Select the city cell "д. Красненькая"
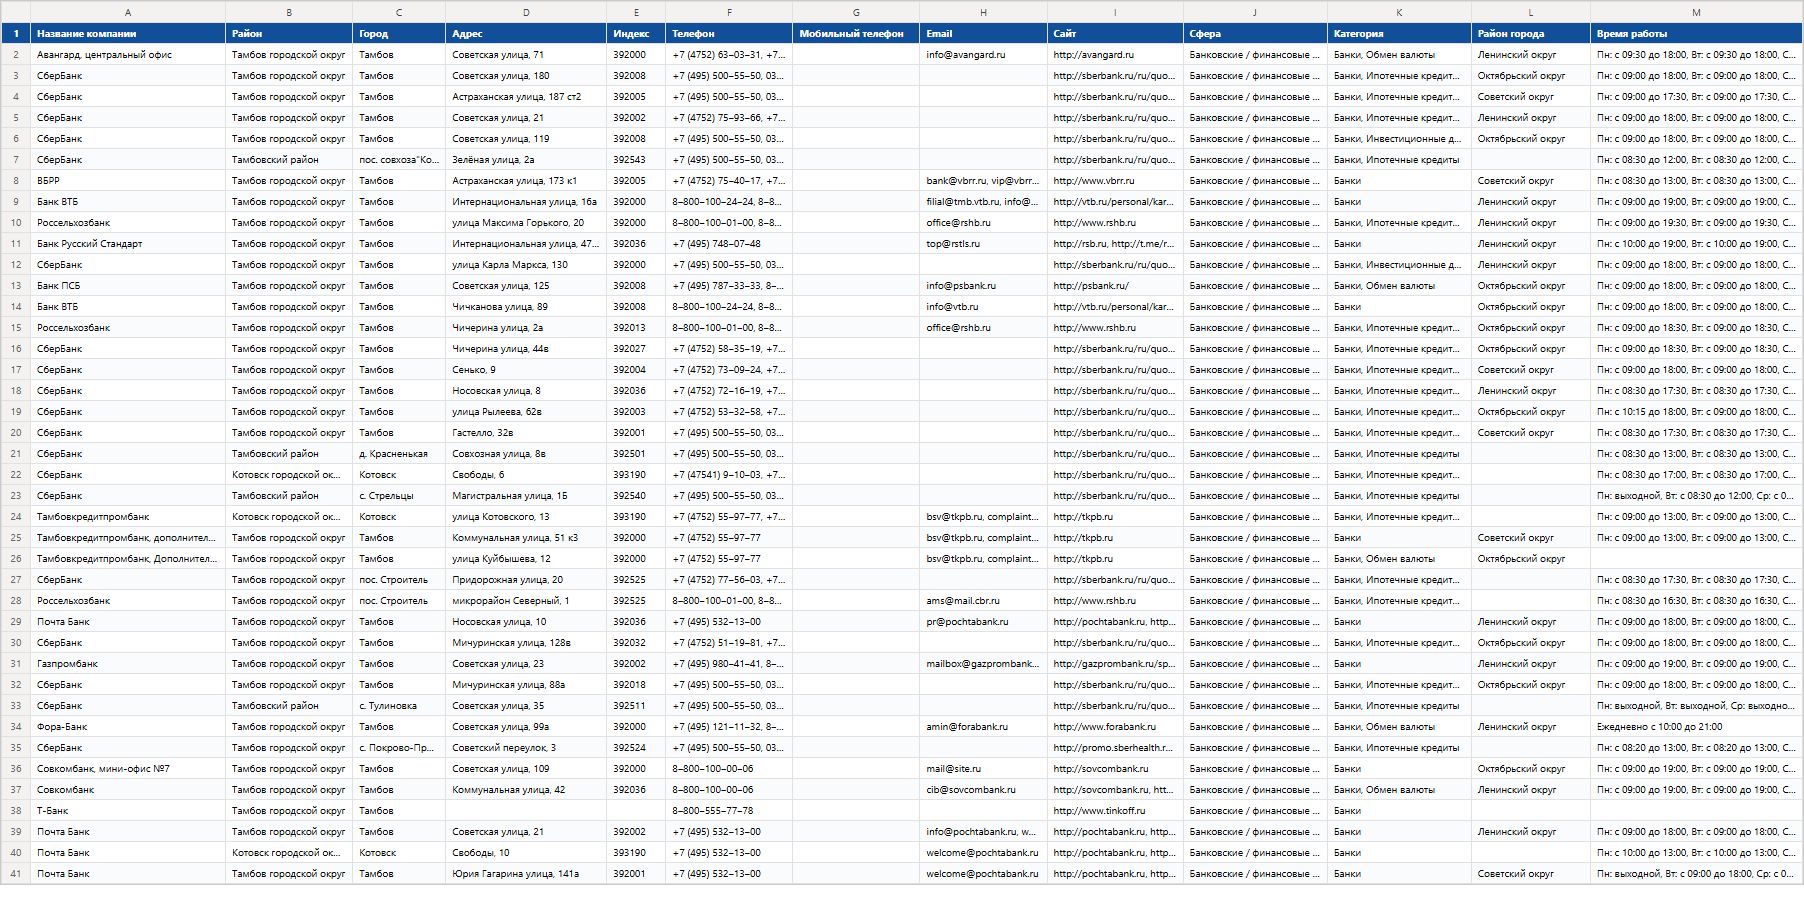The width and height of the screenshot is (1804, 902). pos(399,454)
